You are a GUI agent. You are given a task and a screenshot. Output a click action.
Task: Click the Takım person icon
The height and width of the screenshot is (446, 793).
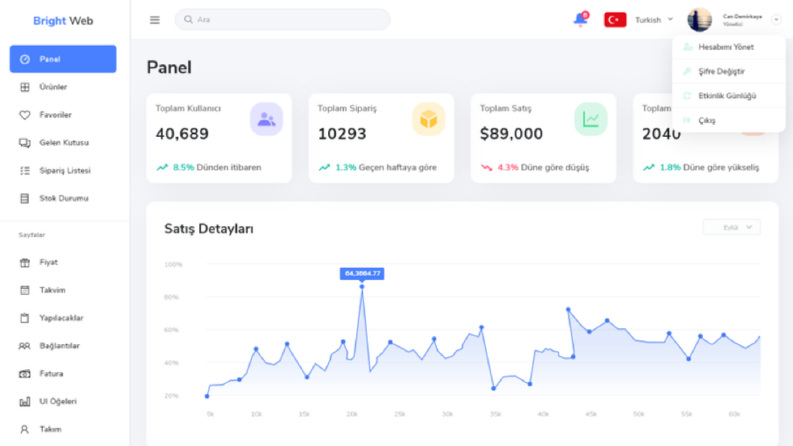[24, 429]
